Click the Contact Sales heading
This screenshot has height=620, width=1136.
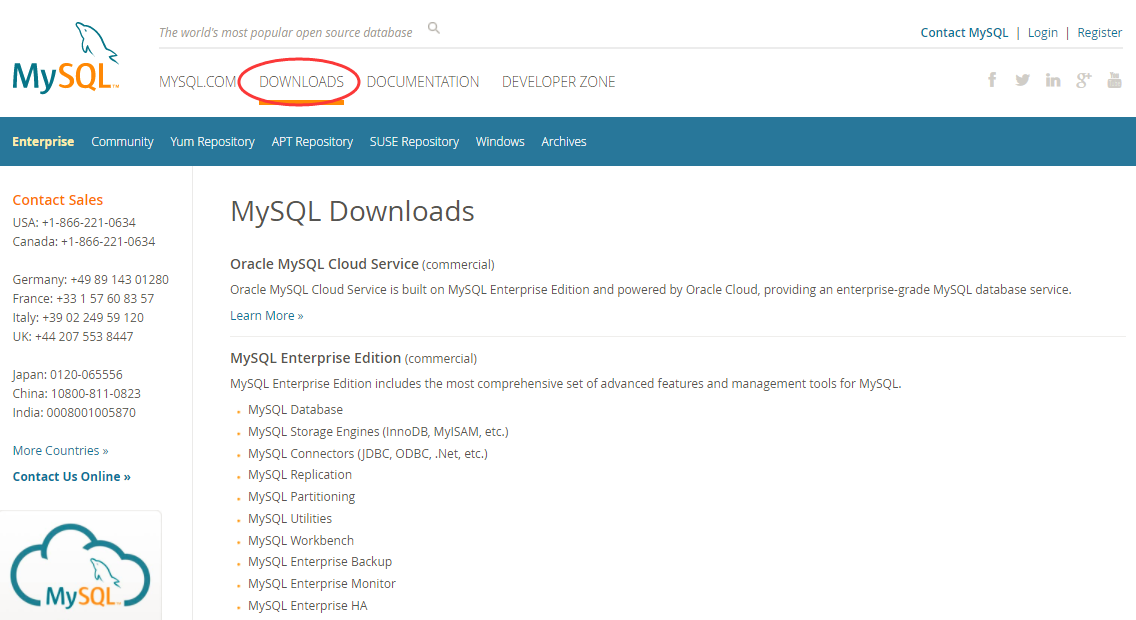[58, 200]
